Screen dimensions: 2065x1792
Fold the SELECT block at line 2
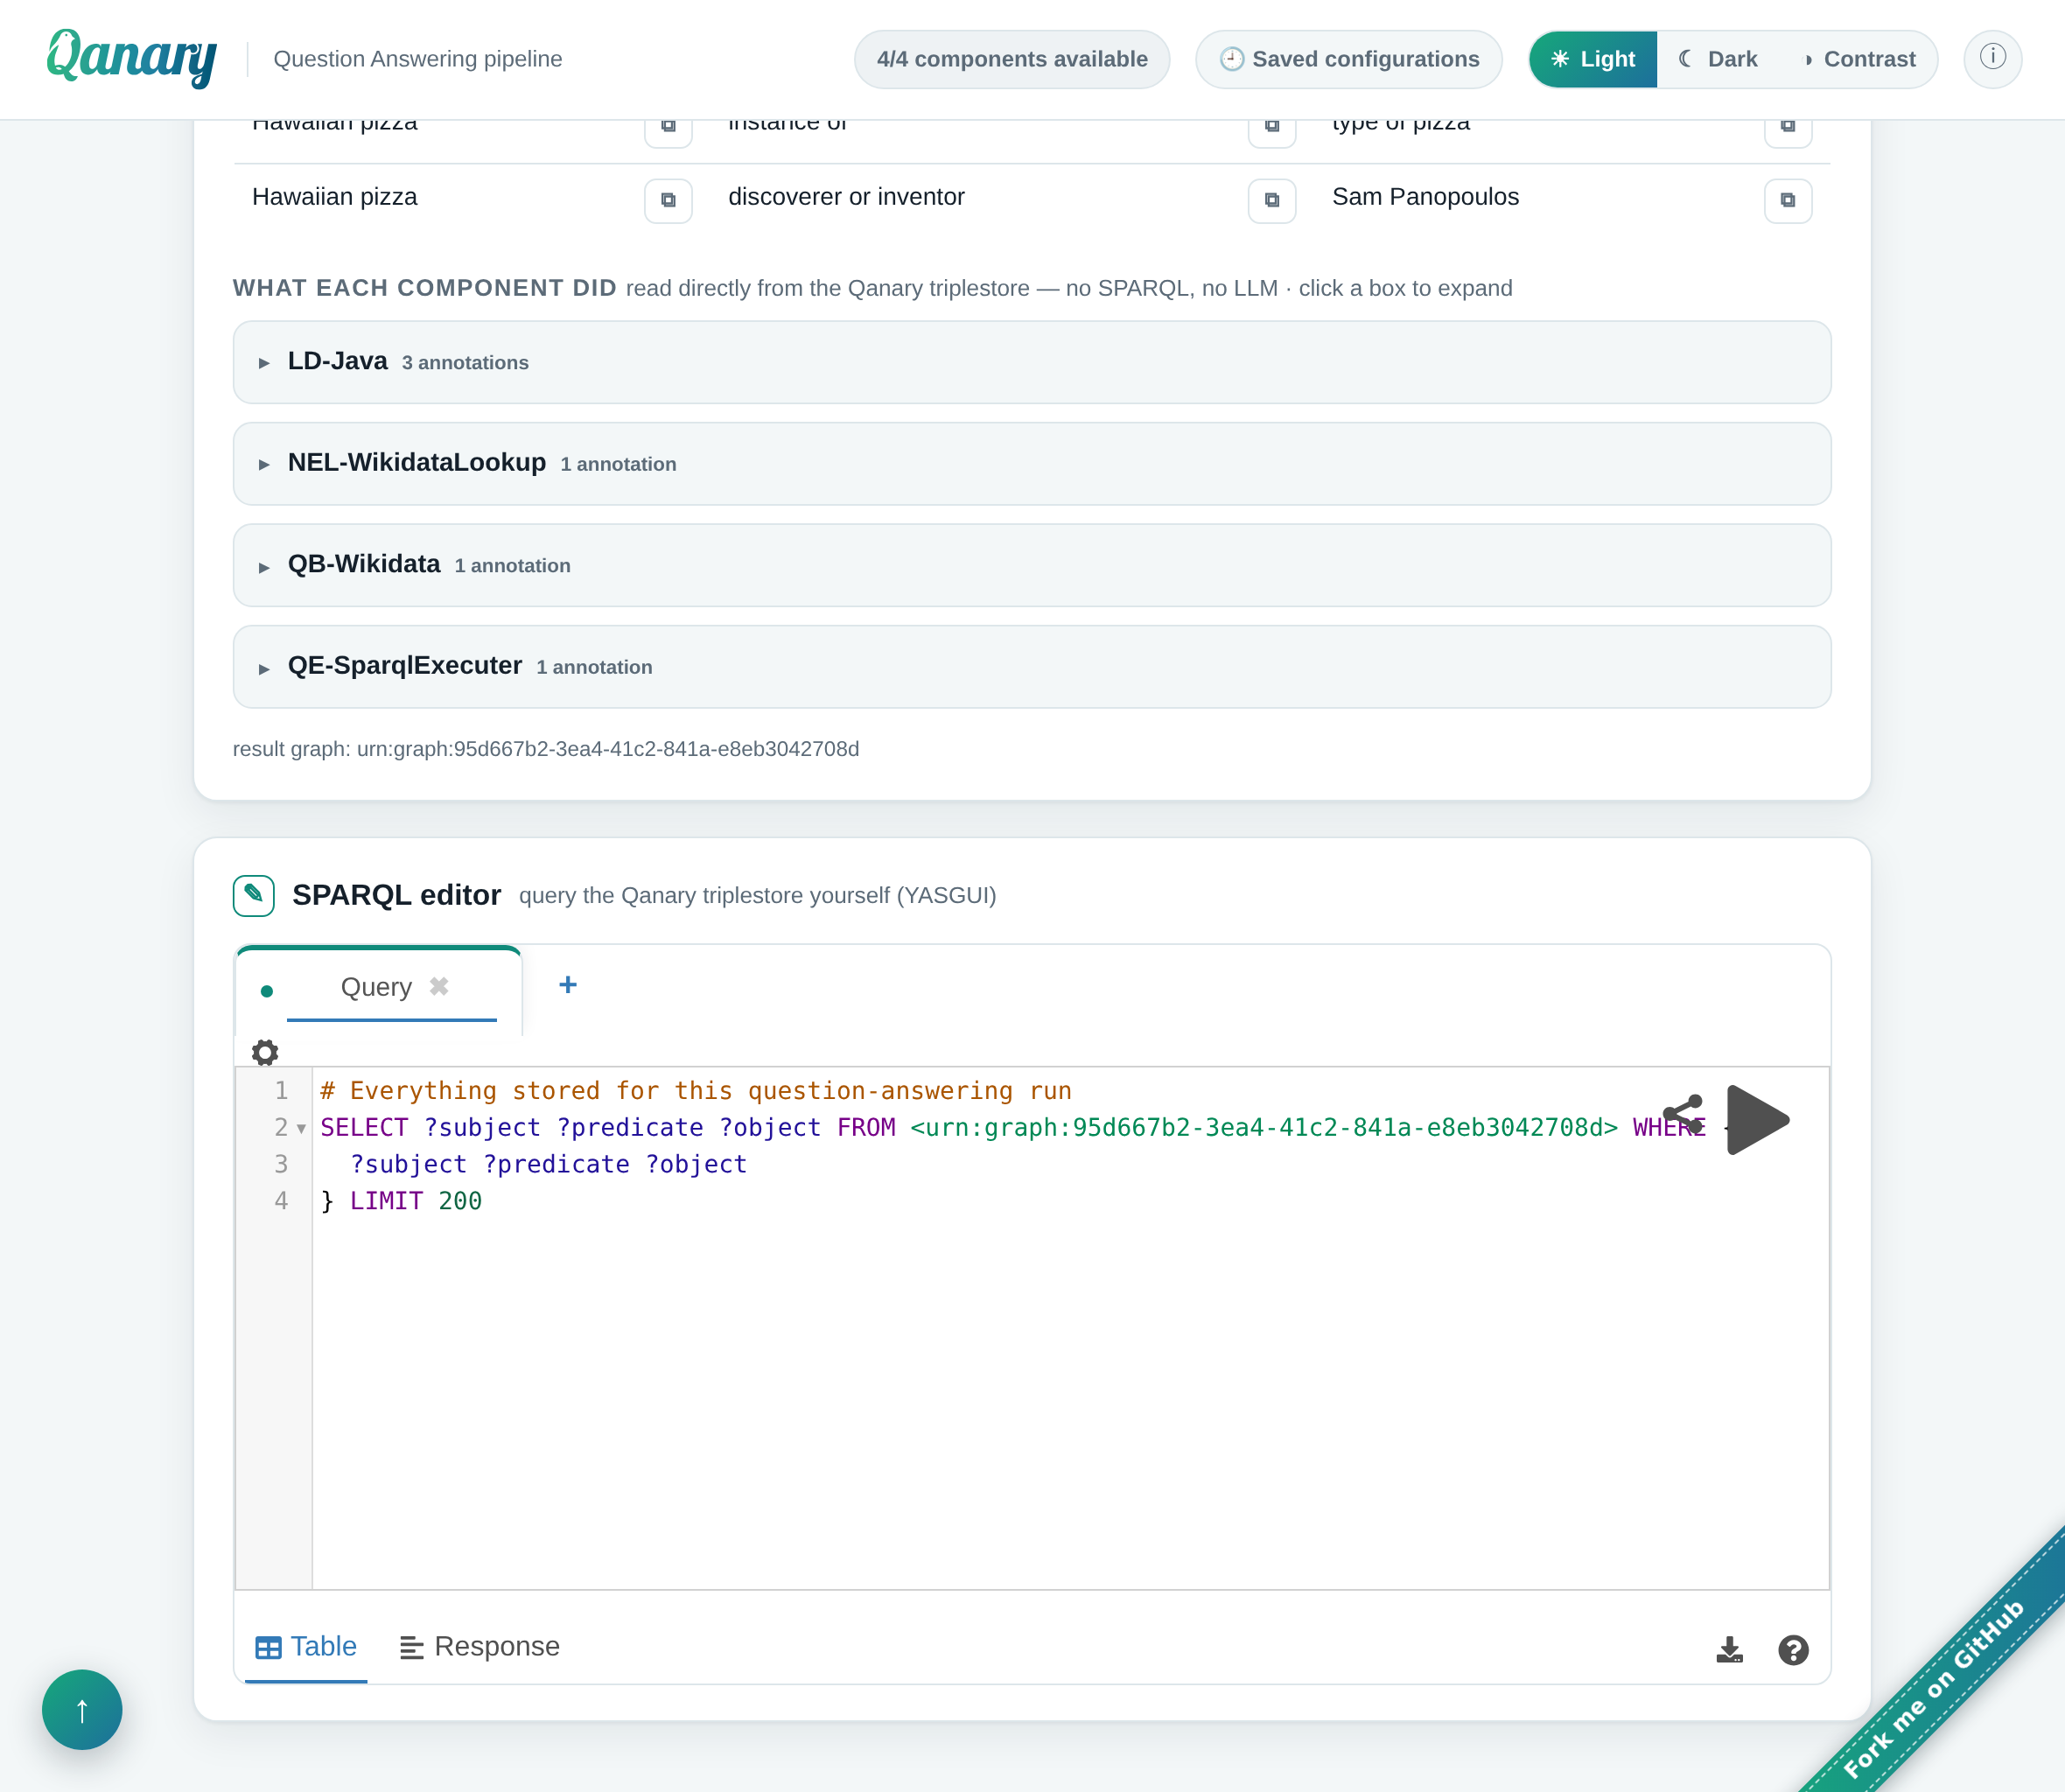301,1128
